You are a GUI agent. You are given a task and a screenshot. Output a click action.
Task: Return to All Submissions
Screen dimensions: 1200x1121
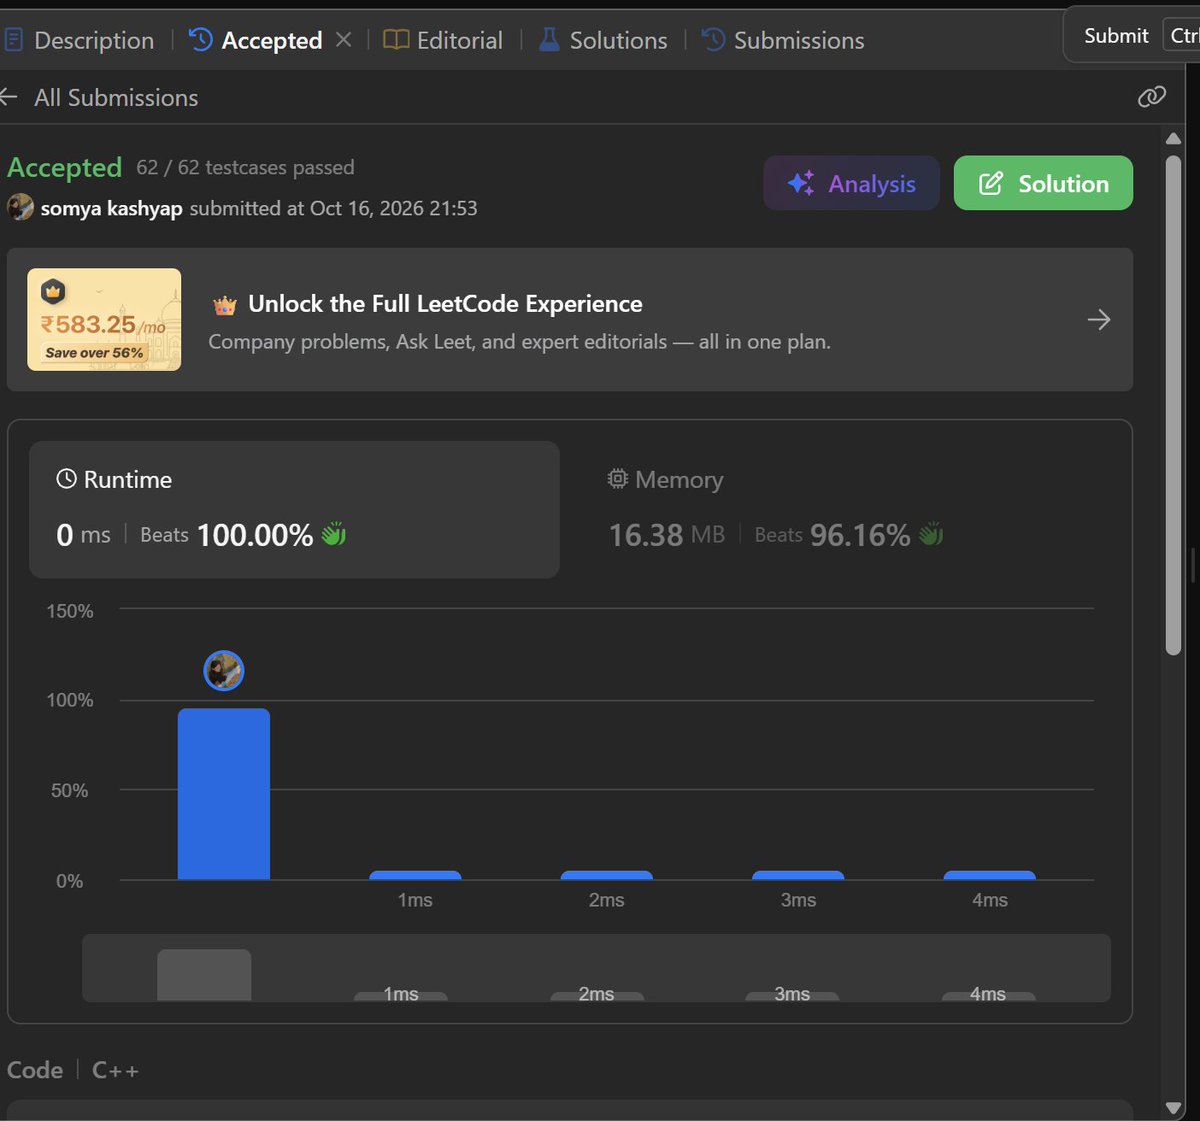point(116,97)
